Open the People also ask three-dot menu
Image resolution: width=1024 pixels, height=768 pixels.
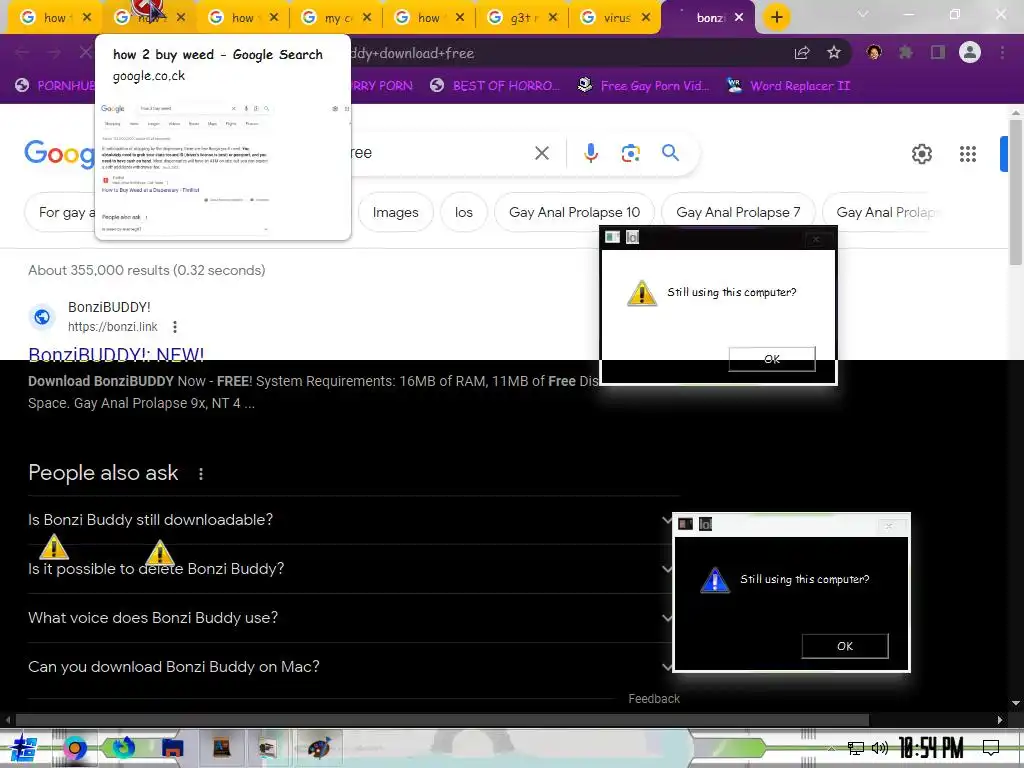point(200,474)
